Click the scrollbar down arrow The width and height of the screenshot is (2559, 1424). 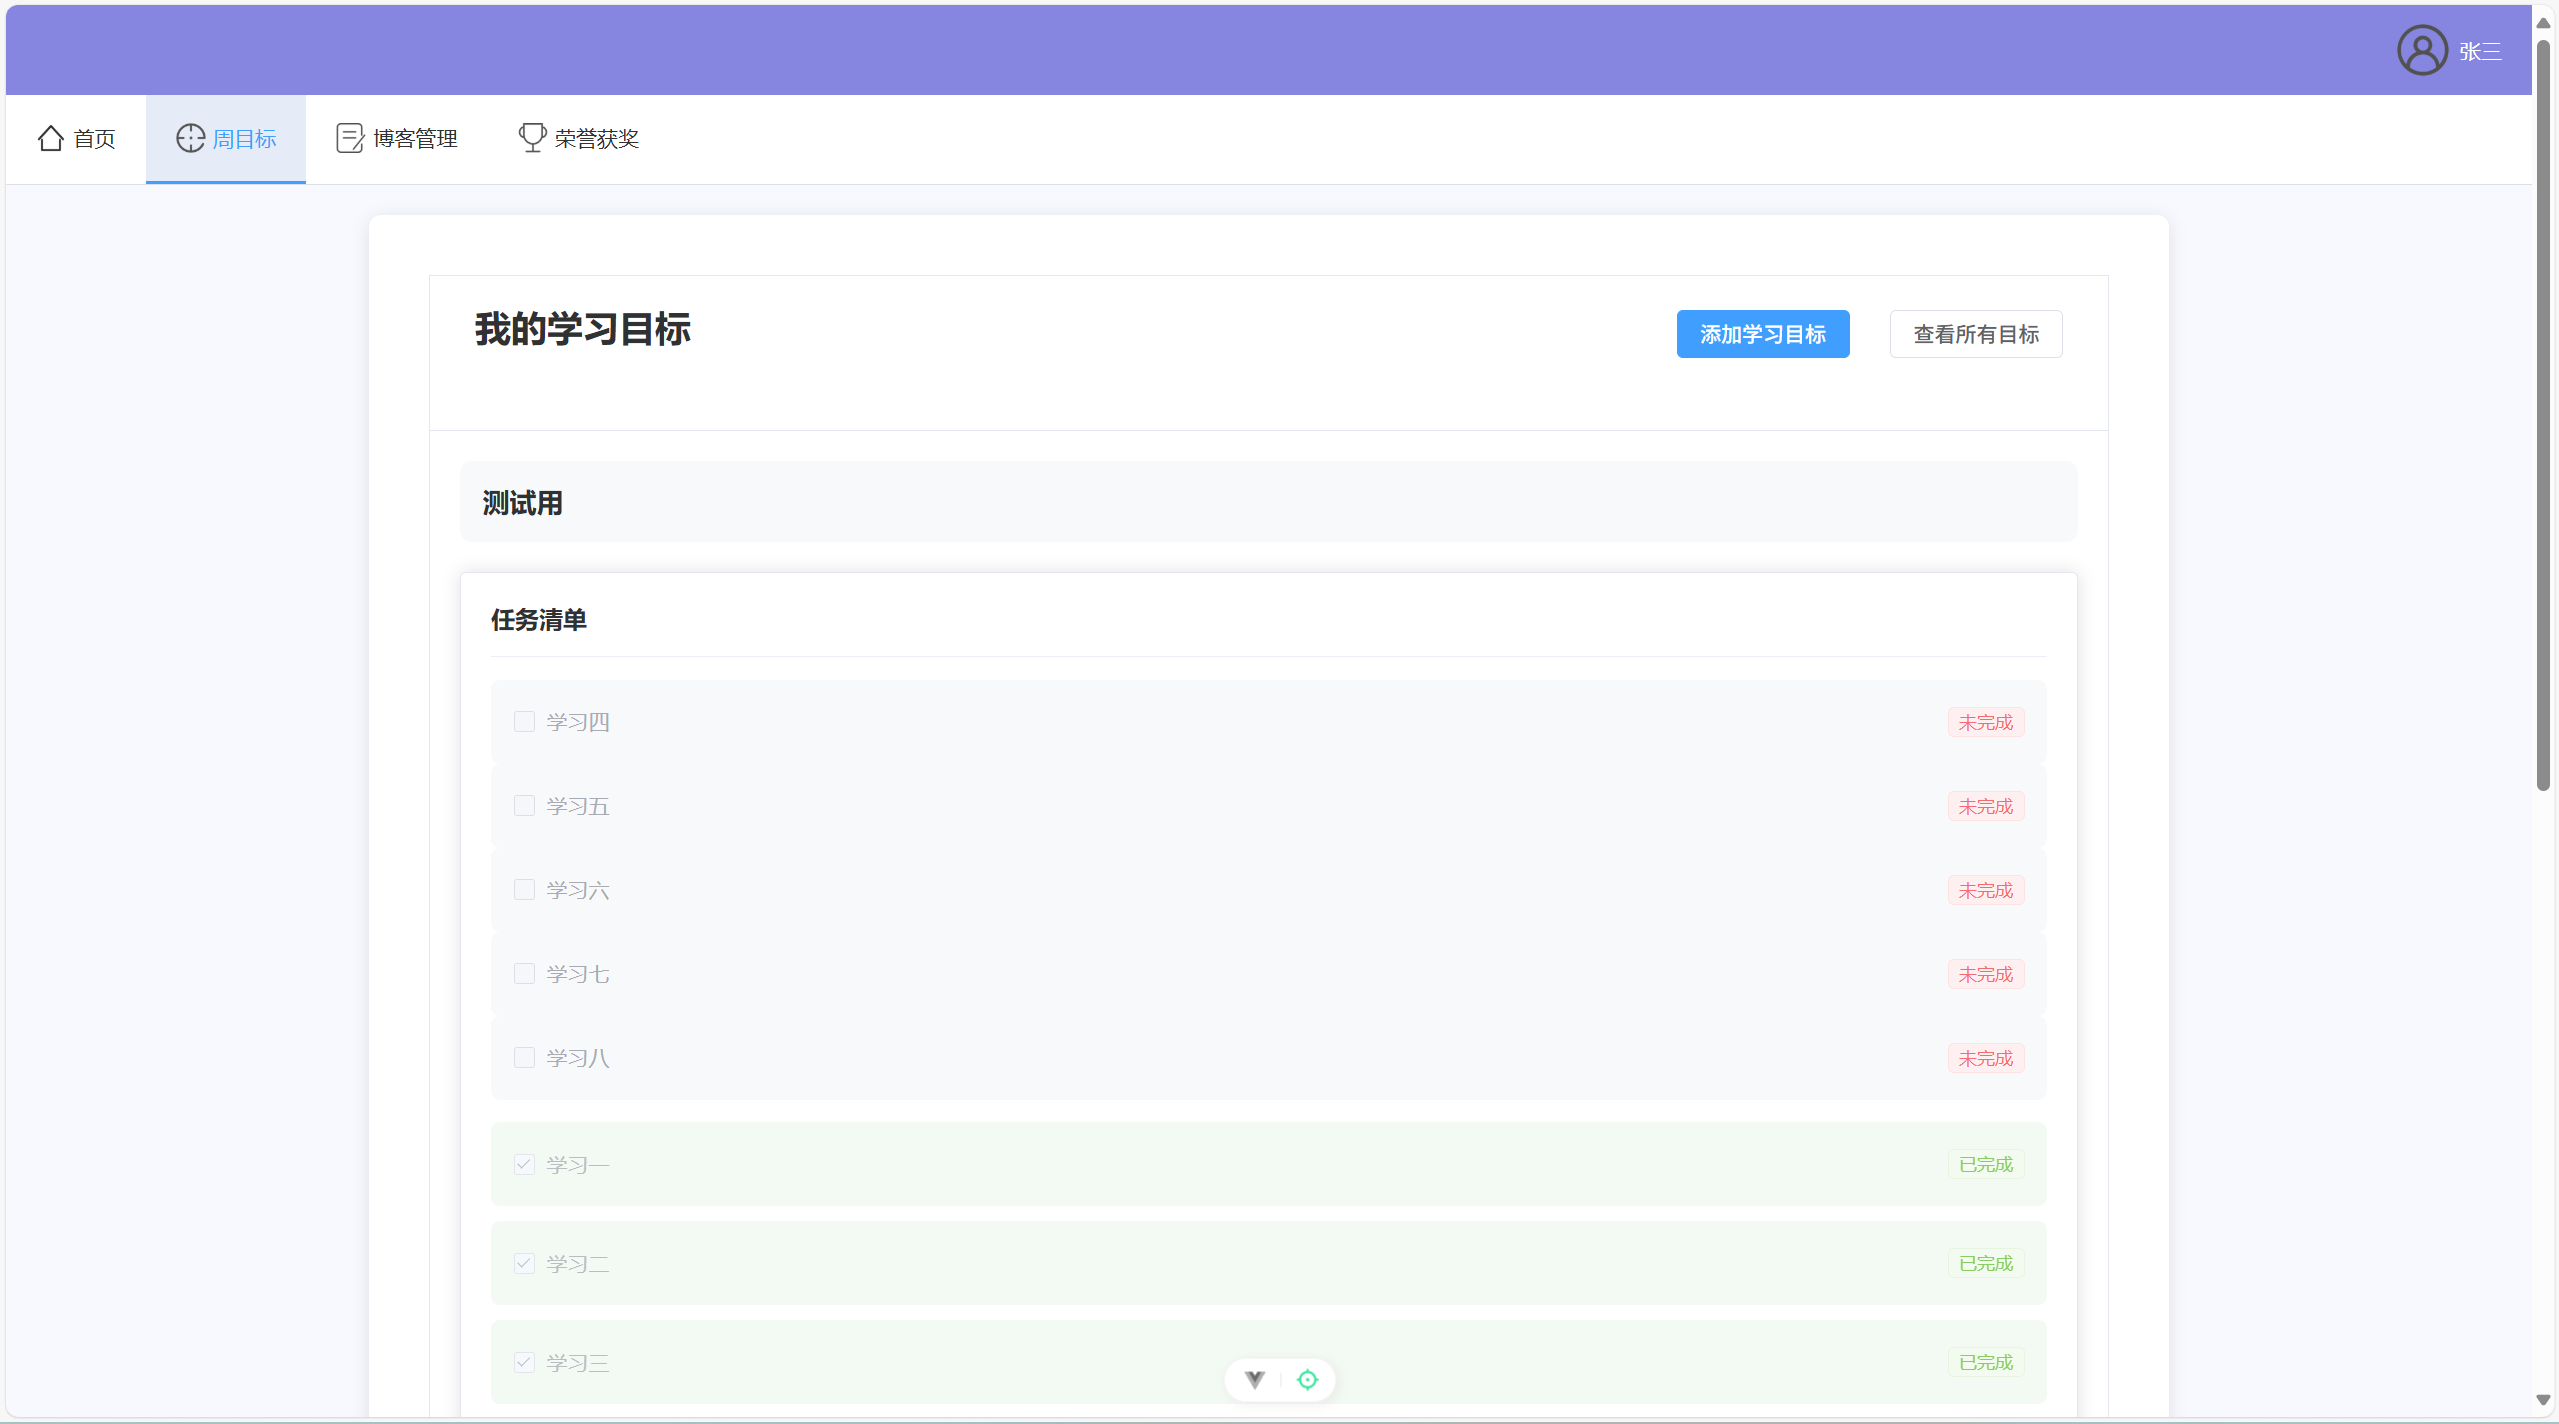pos(2543,1400)
